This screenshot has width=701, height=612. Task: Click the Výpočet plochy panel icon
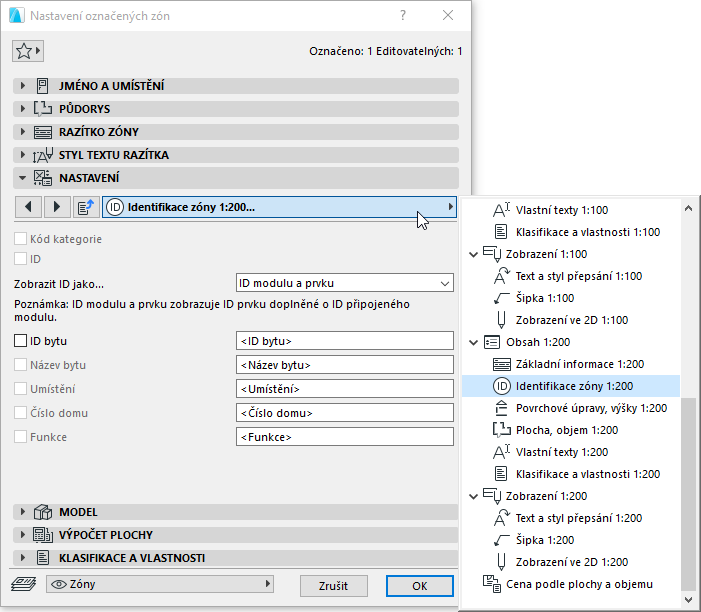(42, 535)
